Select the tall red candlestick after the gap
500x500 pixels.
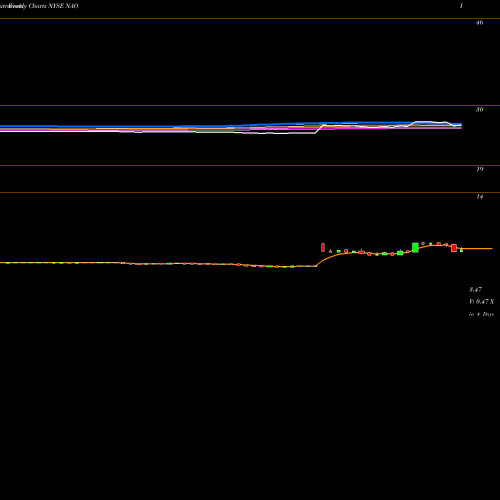(323, 247)
